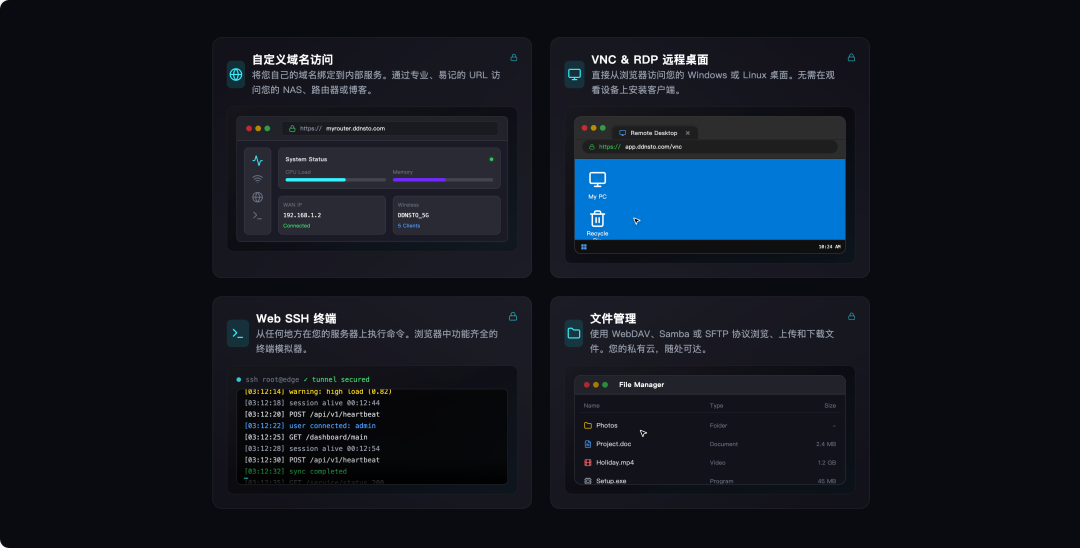Image resolution: width=1080 pixels, height=548 pixels.
Task: Click the 5 Clients link under Wireless
Action: [x=409, y=226]
